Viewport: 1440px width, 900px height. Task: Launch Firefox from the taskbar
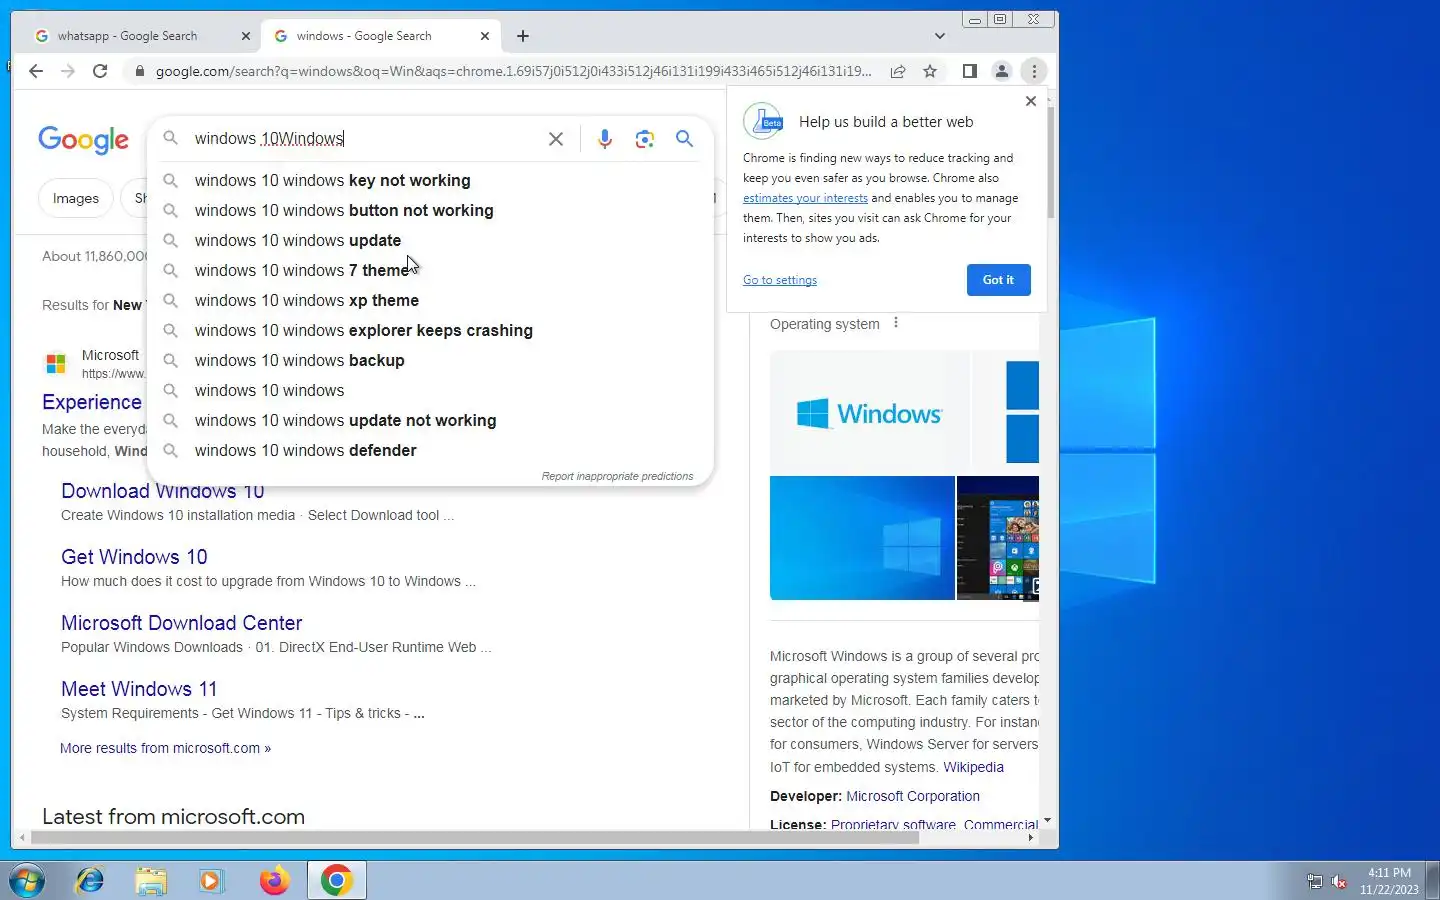(274, 880)
